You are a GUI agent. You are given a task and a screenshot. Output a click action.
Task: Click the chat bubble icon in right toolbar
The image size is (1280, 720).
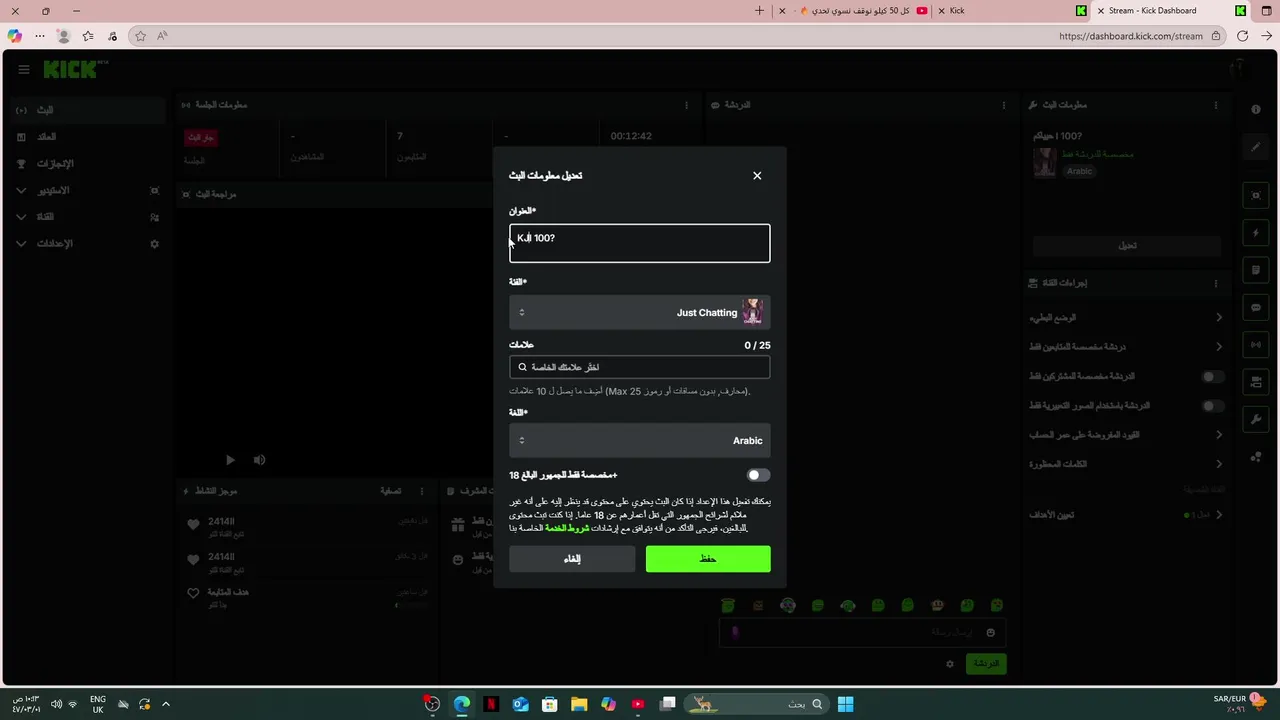(1256, 308)
